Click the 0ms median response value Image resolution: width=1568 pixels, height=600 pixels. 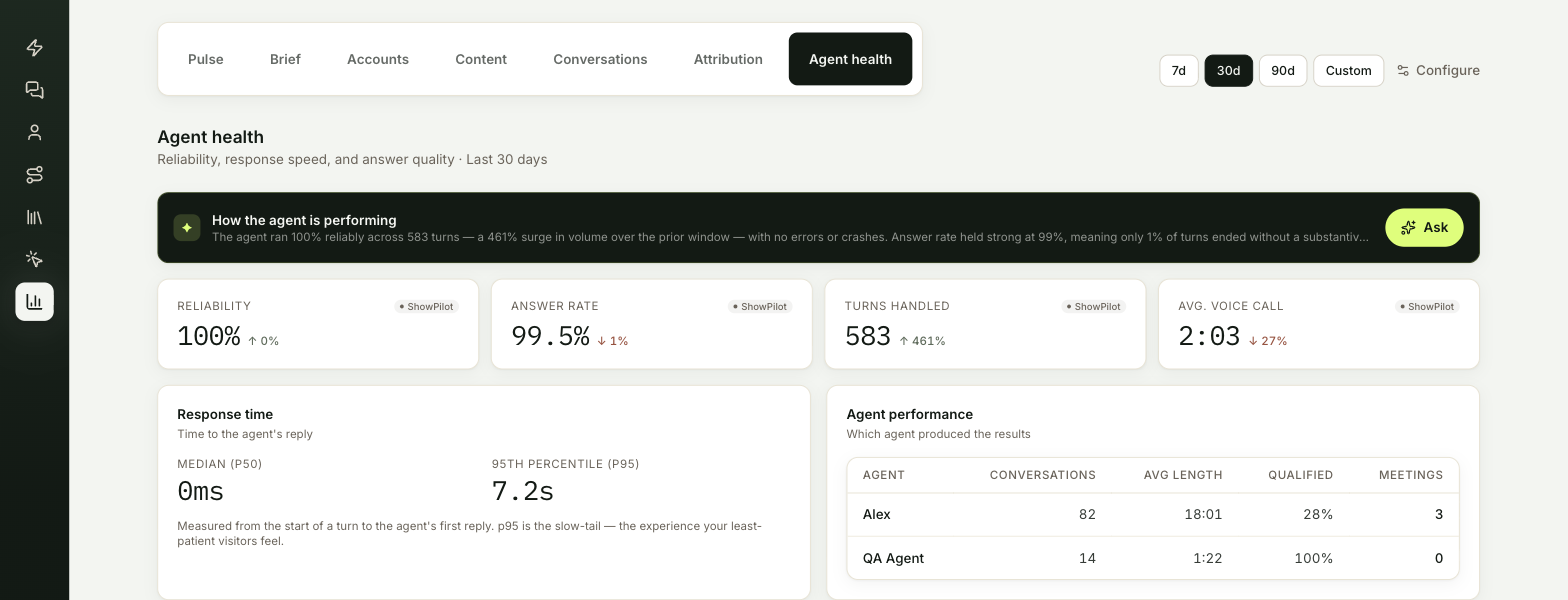[200, 492]
